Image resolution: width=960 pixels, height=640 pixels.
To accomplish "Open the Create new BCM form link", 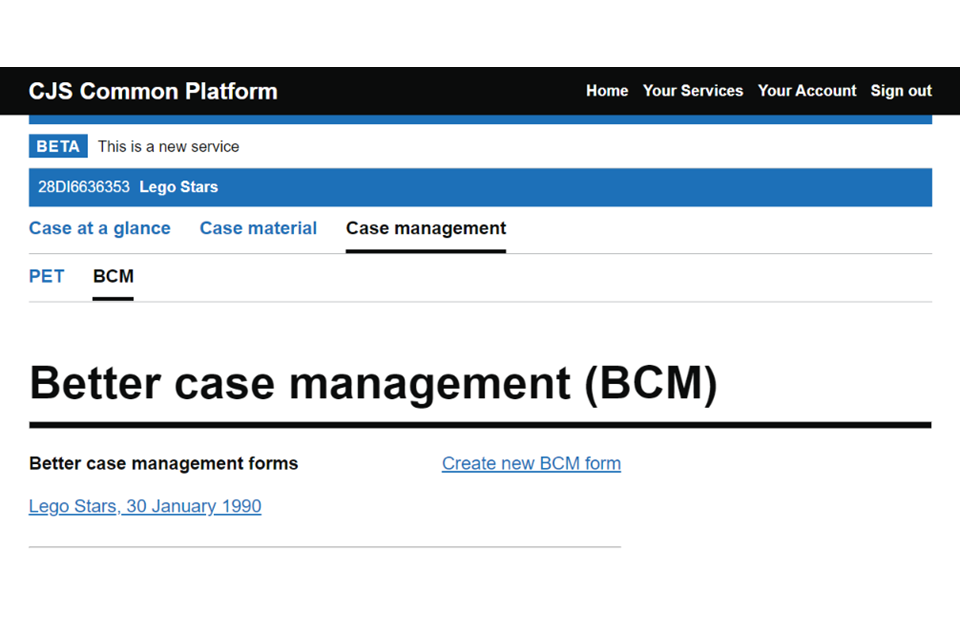I will pos(531,463).
